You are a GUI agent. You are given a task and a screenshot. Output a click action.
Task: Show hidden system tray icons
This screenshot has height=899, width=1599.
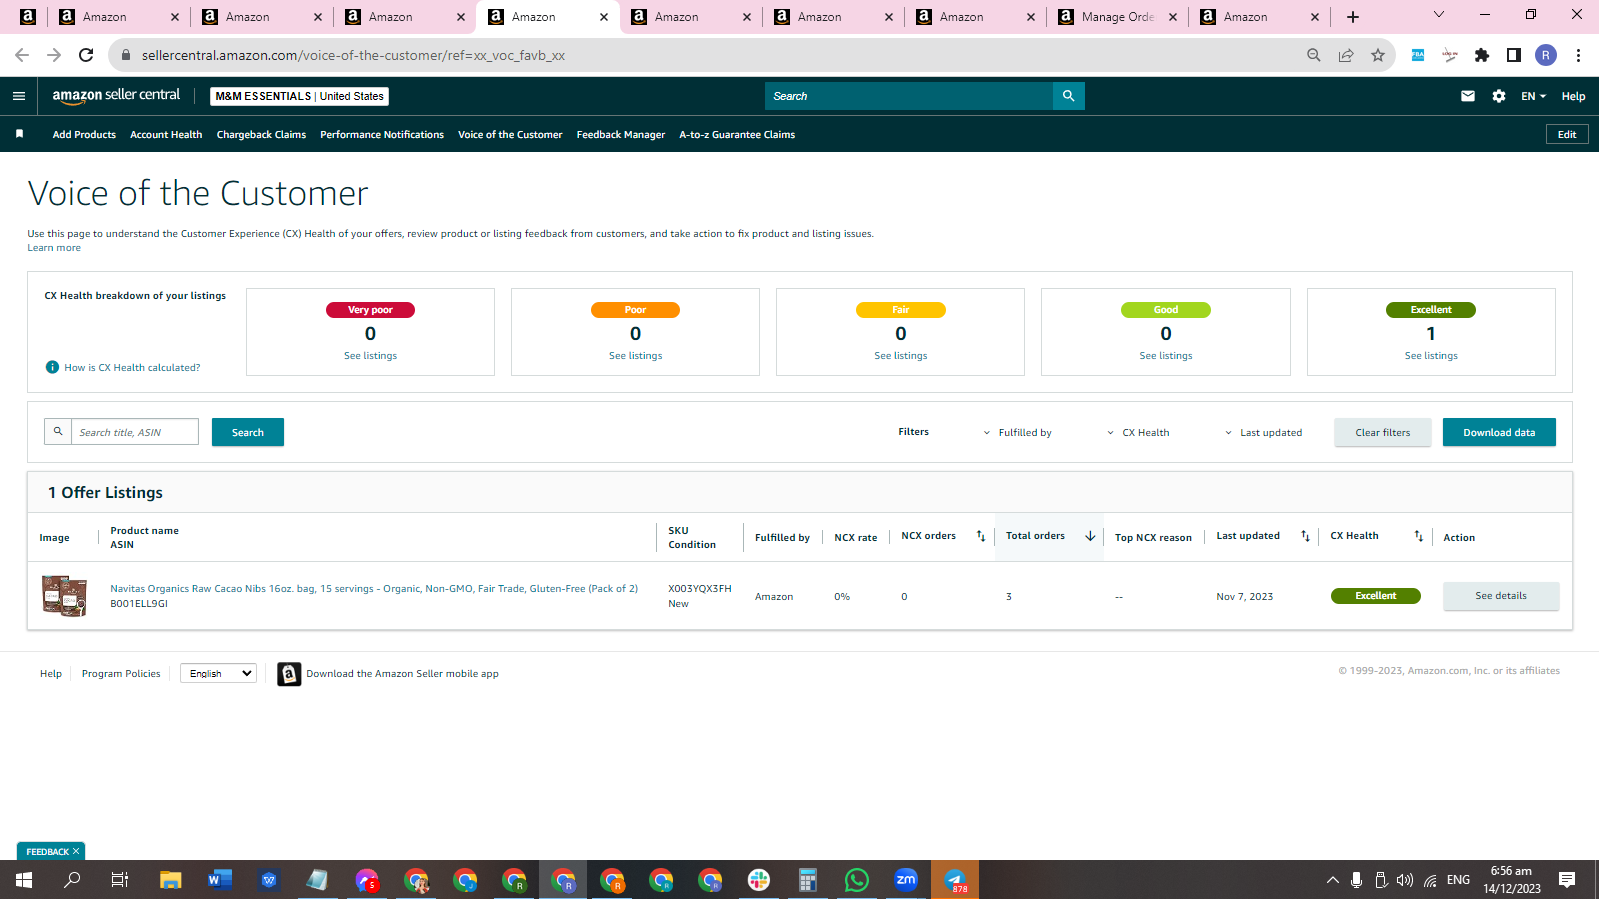(1332, 880)
